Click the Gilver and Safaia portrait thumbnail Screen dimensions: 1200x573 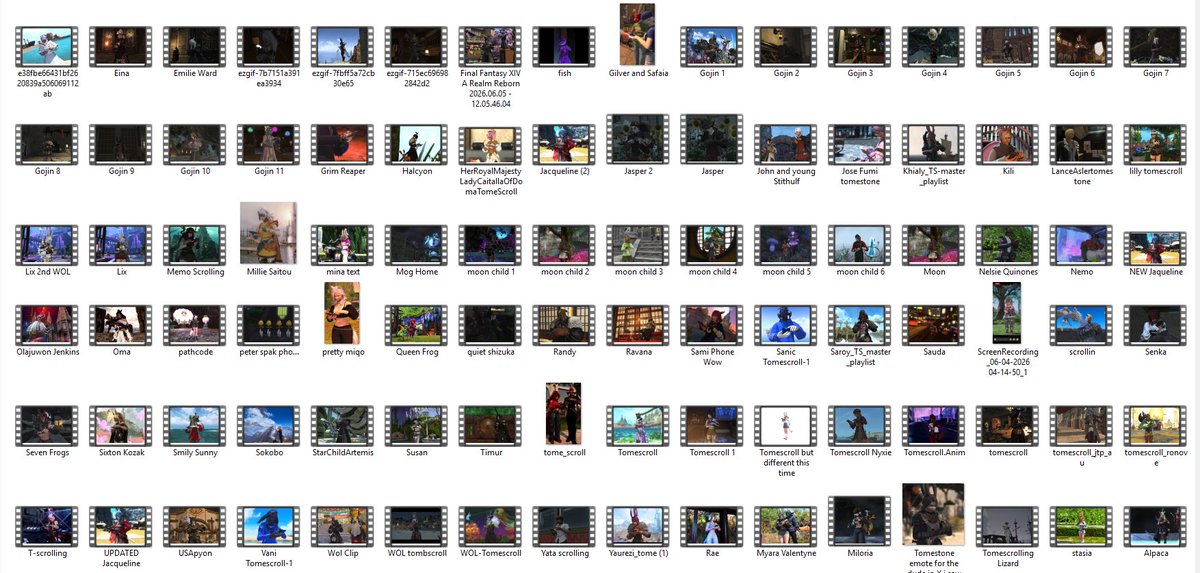pyautogui.click(x=639, y=35)
